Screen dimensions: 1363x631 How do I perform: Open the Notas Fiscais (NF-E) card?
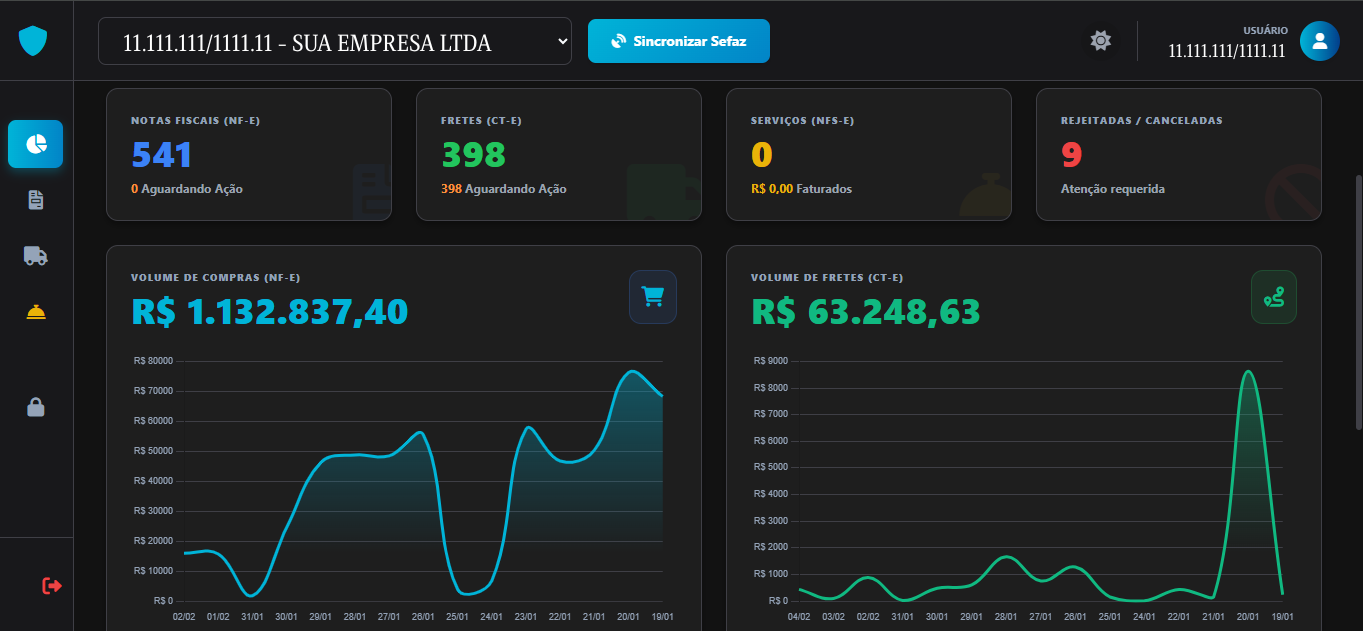pos(249,154)
